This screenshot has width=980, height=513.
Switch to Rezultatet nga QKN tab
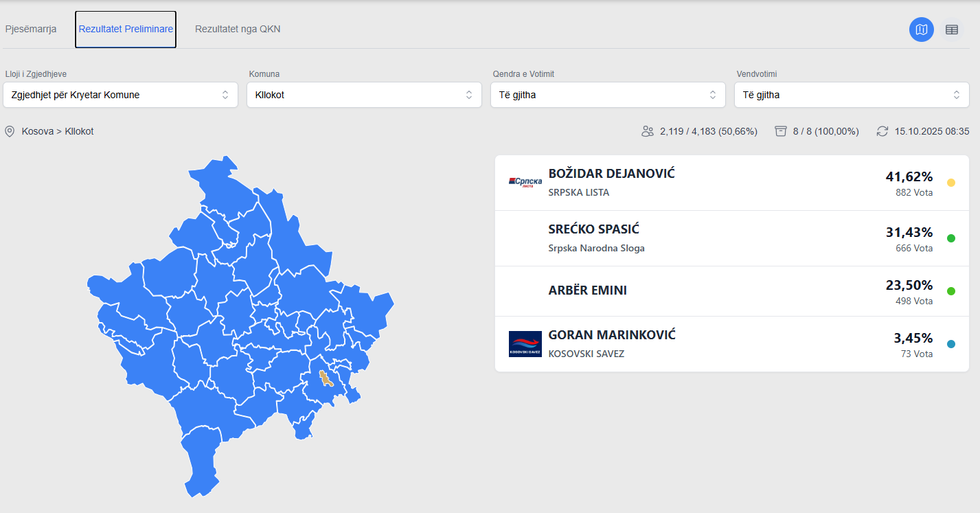coord(238,30)
